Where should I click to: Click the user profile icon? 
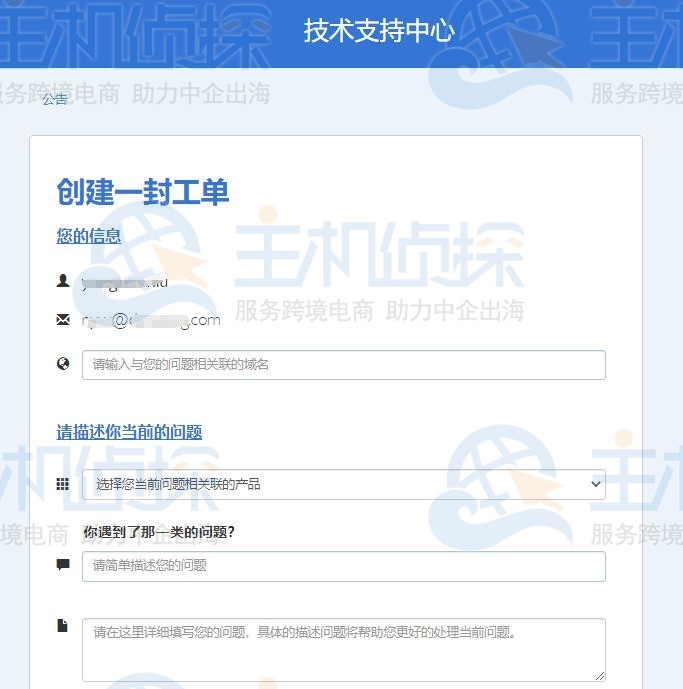63,280
